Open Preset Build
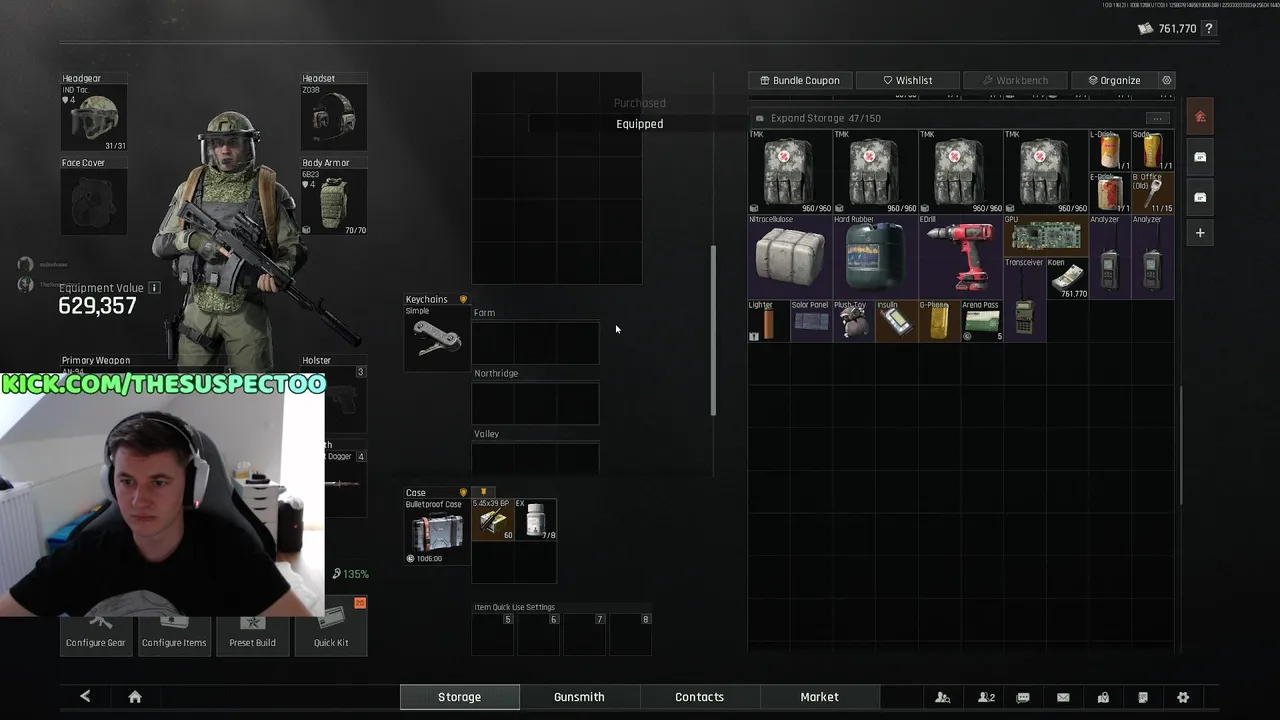1280x720 pixels. click(252, 634)
